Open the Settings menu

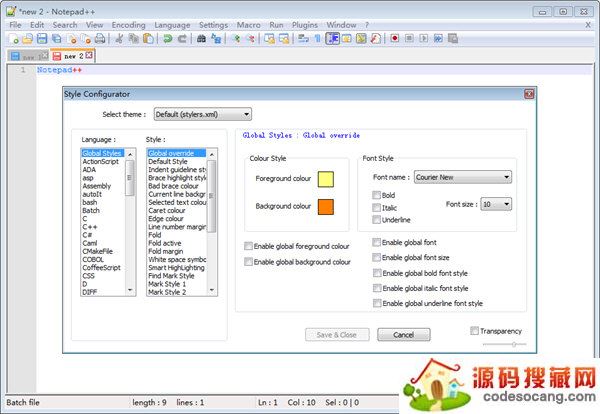(x=213, y=25)
